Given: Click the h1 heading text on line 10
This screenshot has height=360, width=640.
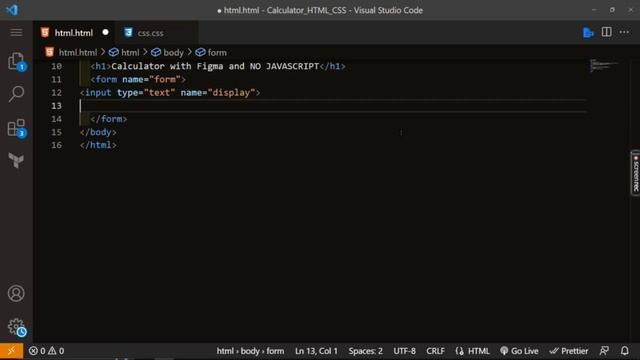Looking at the screenshot, I should click(215, 67).
